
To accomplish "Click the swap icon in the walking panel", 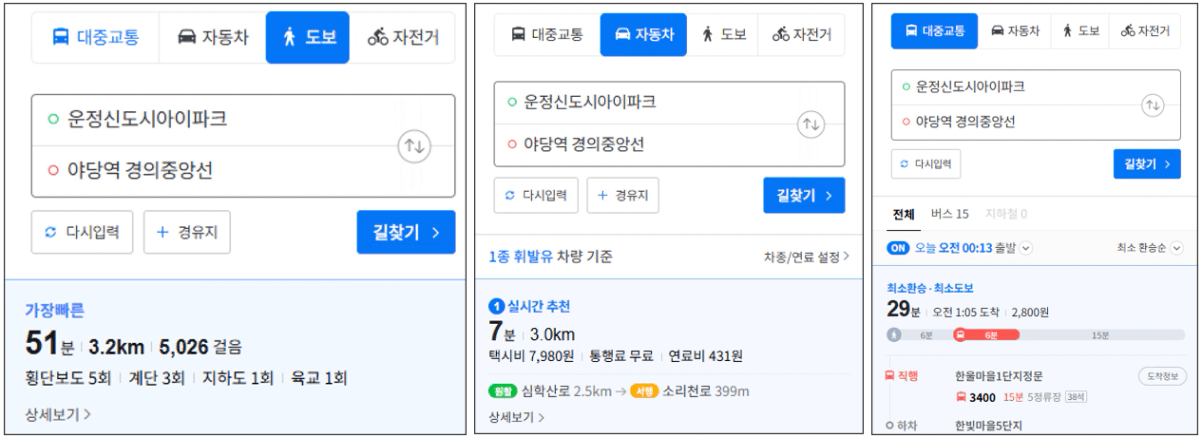I will click(x=413, y=145).
